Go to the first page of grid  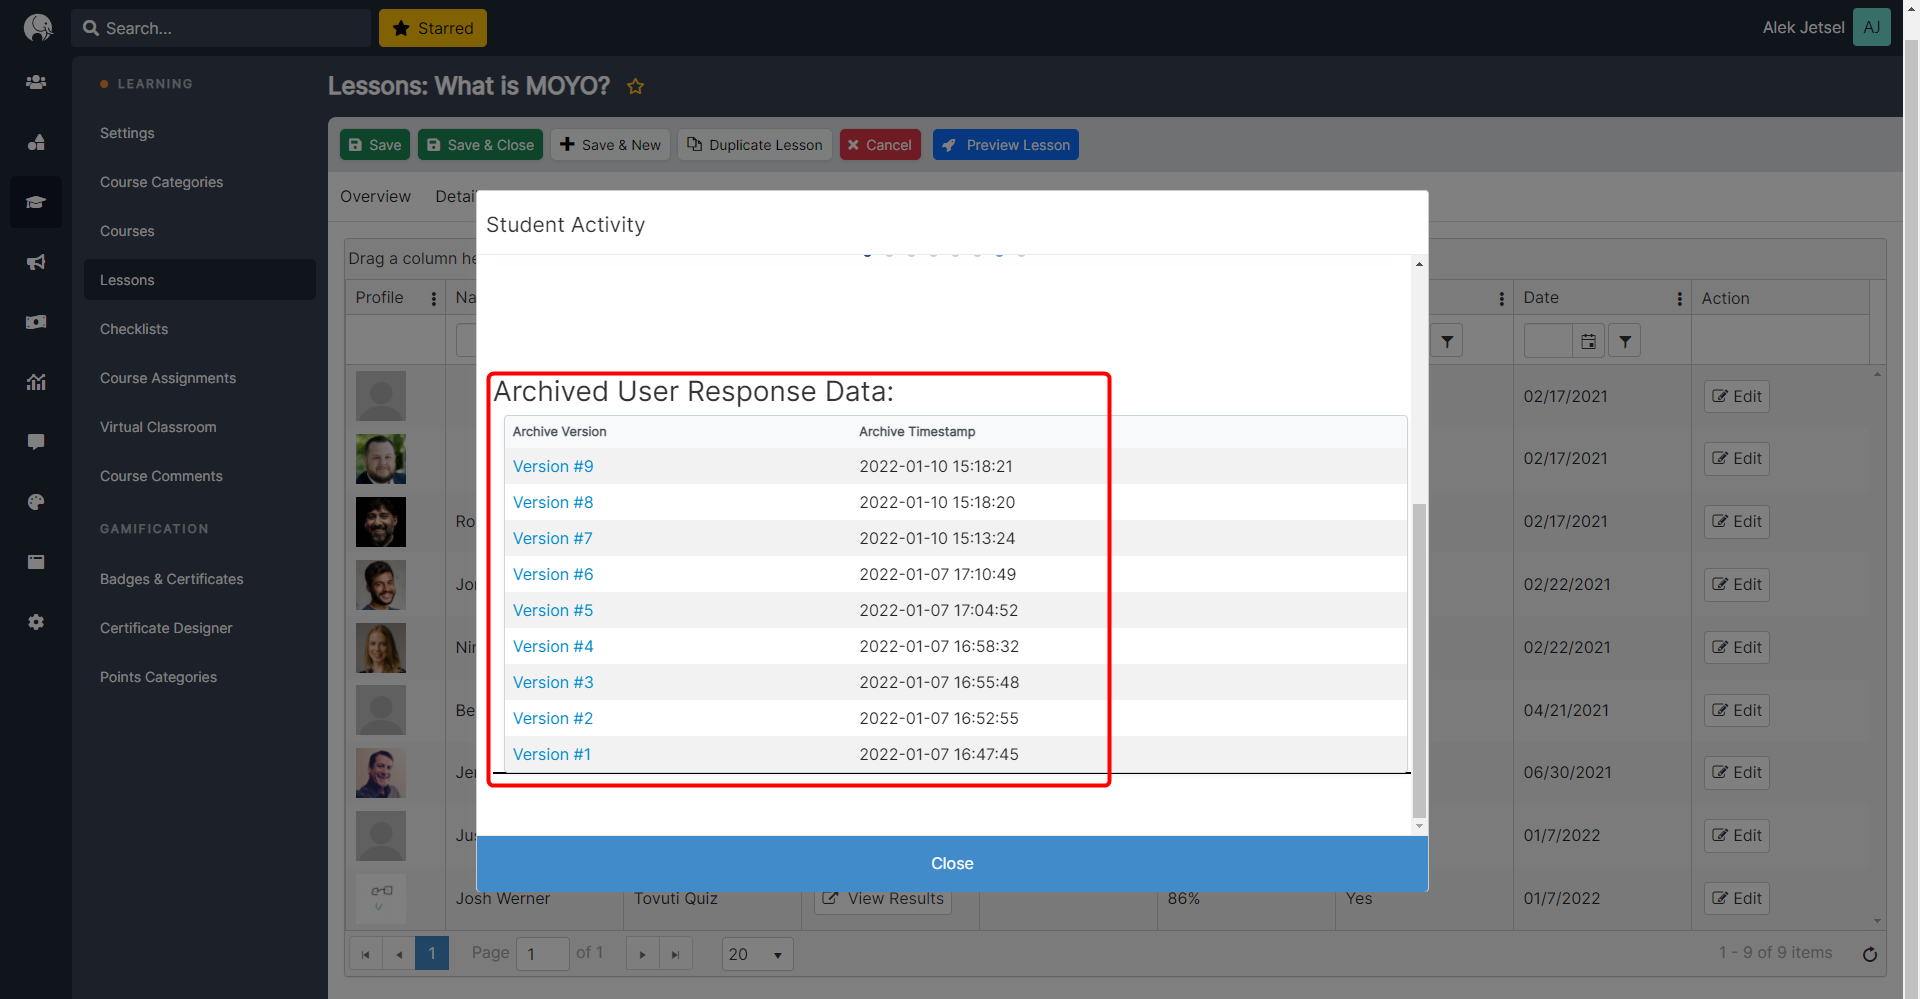365,954
